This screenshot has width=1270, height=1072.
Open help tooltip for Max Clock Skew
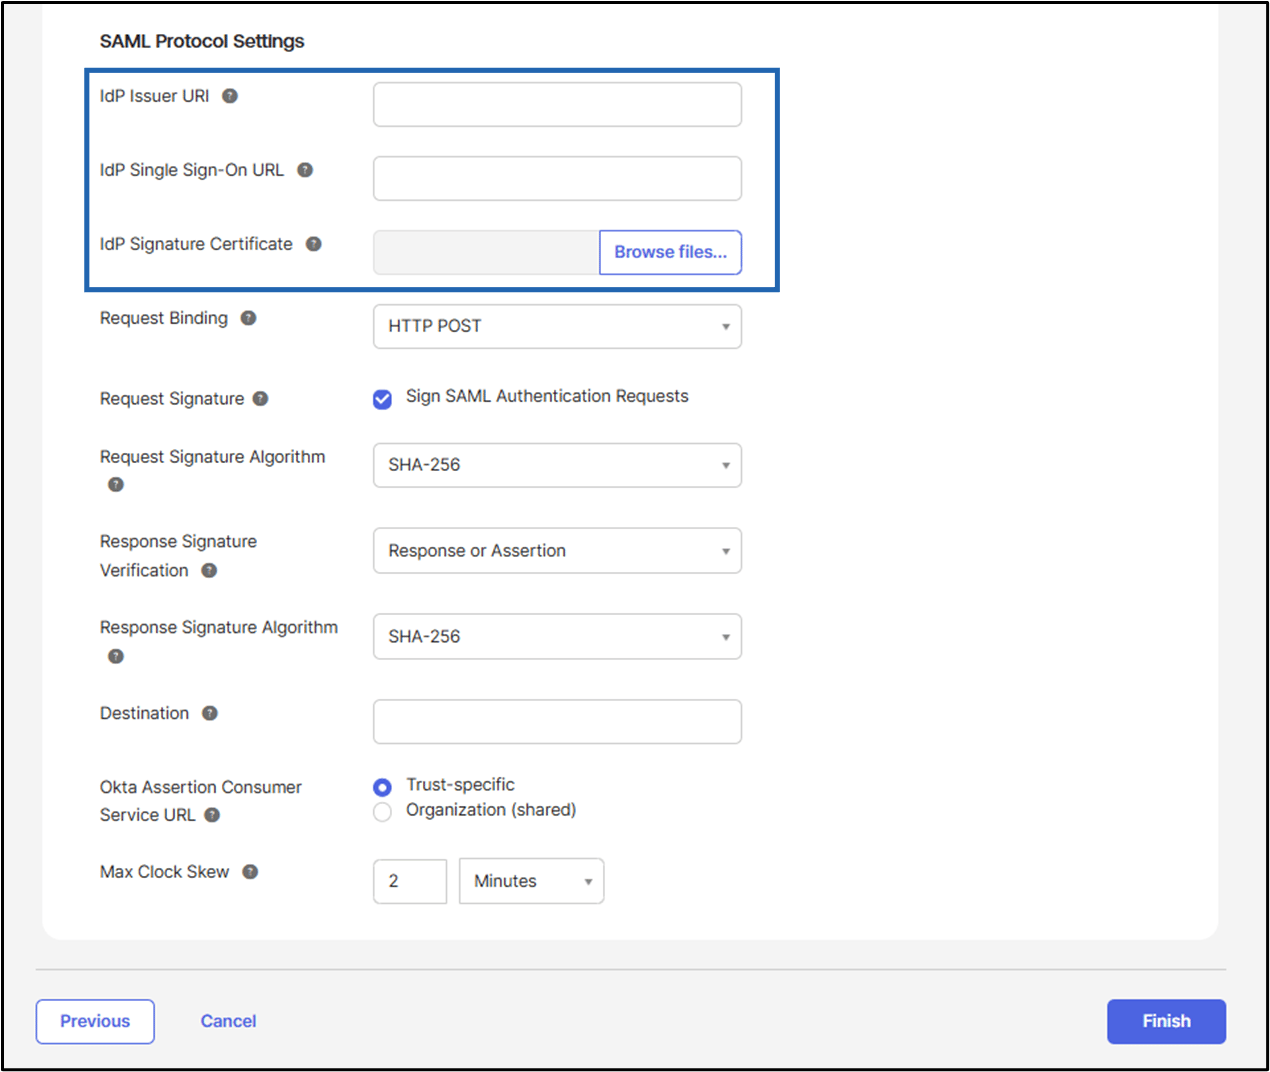click(x=250, y=872)
